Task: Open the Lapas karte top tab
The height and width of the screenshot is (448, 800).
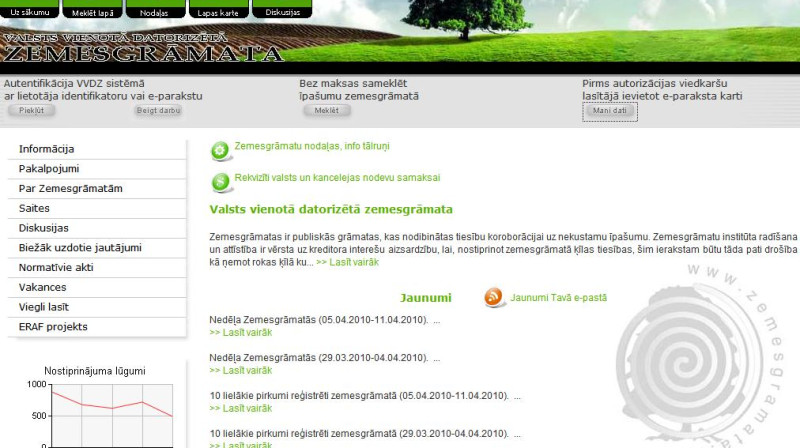Action: [x=219, y=10]
